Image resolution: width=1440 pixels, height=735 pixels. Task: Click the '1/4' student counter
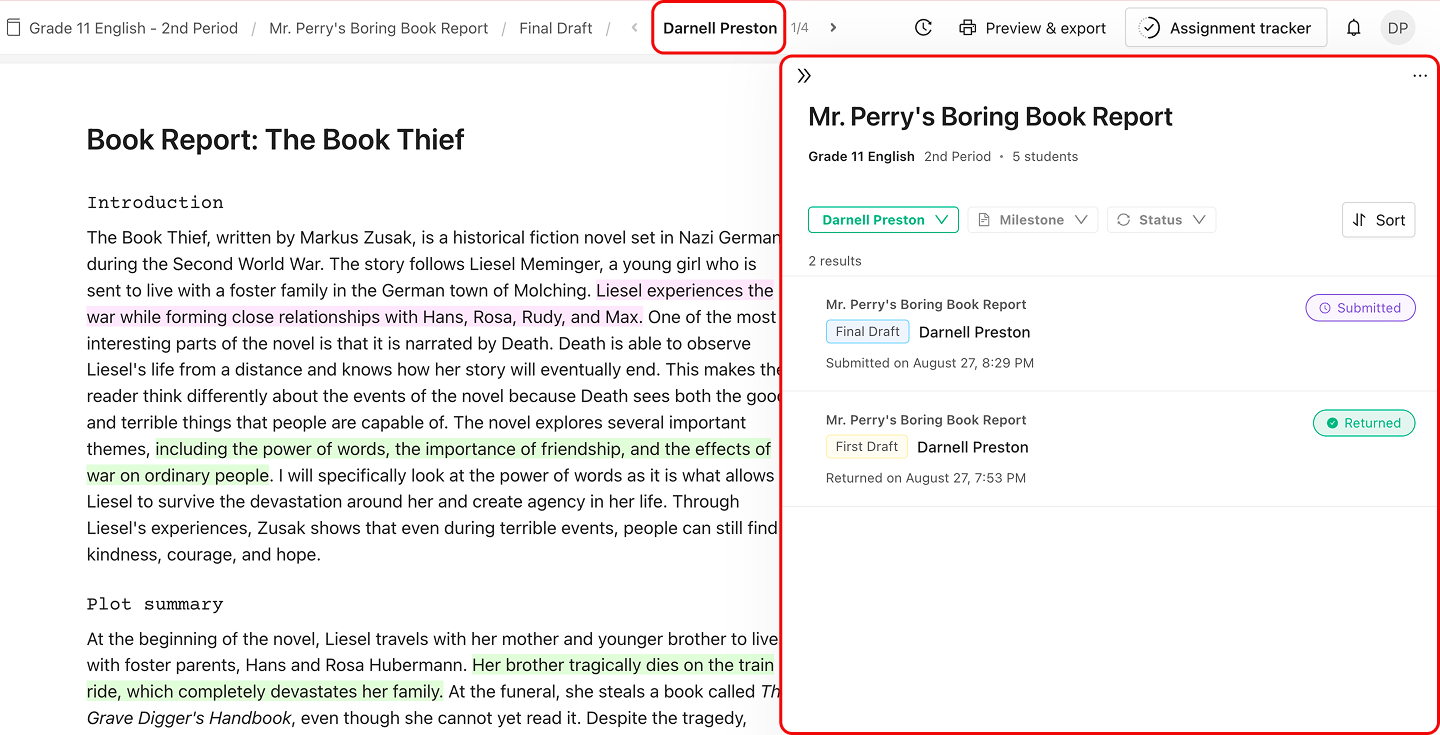coord(800,28)
